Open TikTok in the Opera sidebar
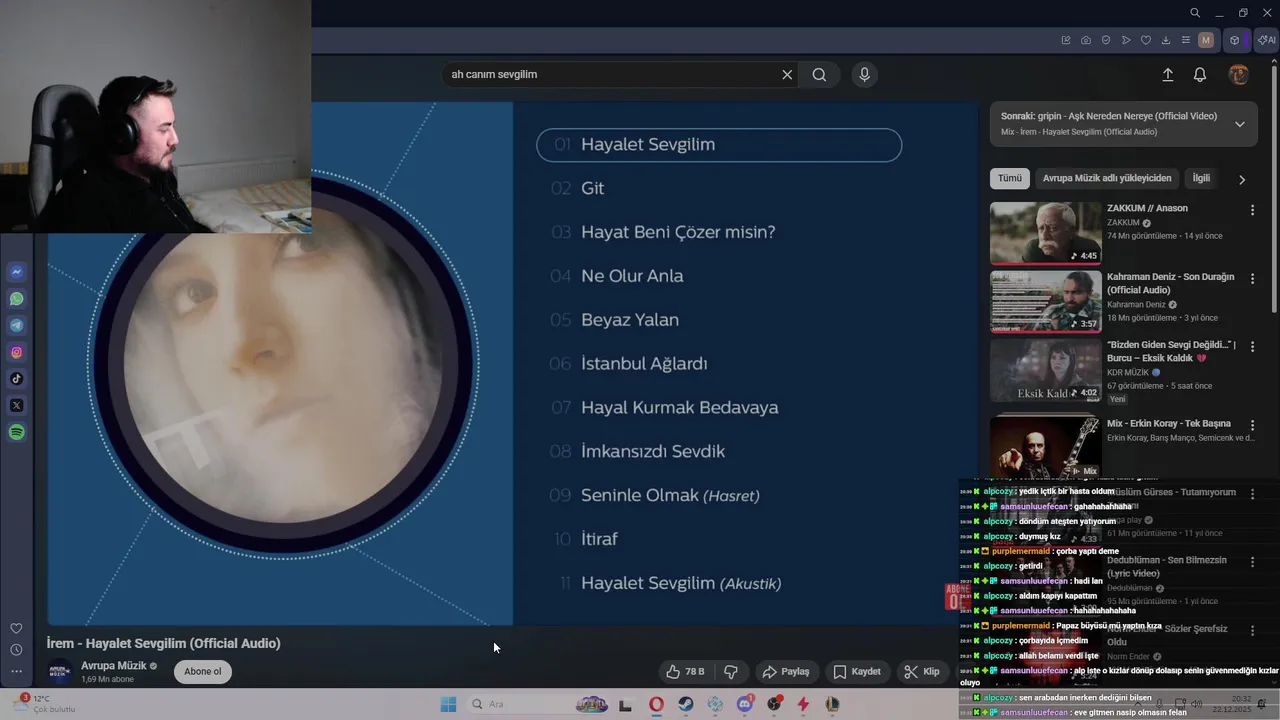The image size is (1280, 720). point(17,379)
